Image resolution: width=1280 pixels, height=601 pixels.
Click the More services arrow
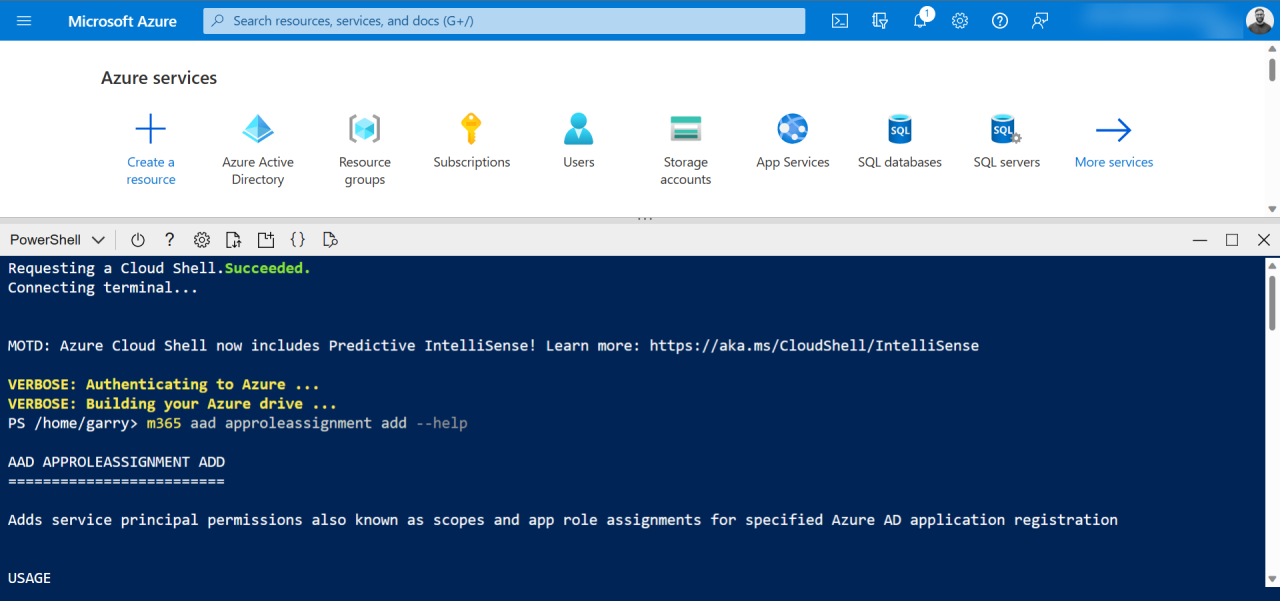point(1113,130)
